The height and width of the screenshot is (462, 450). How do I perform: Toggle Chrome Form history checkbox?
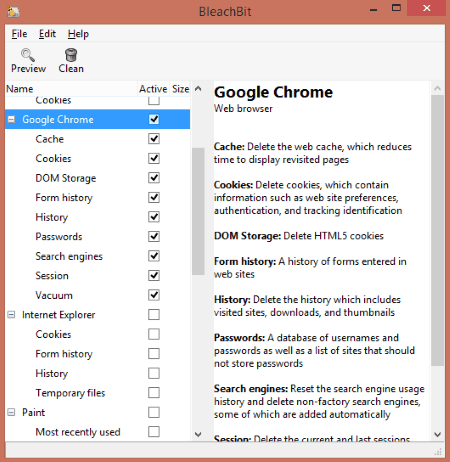[x=154, y=197]
